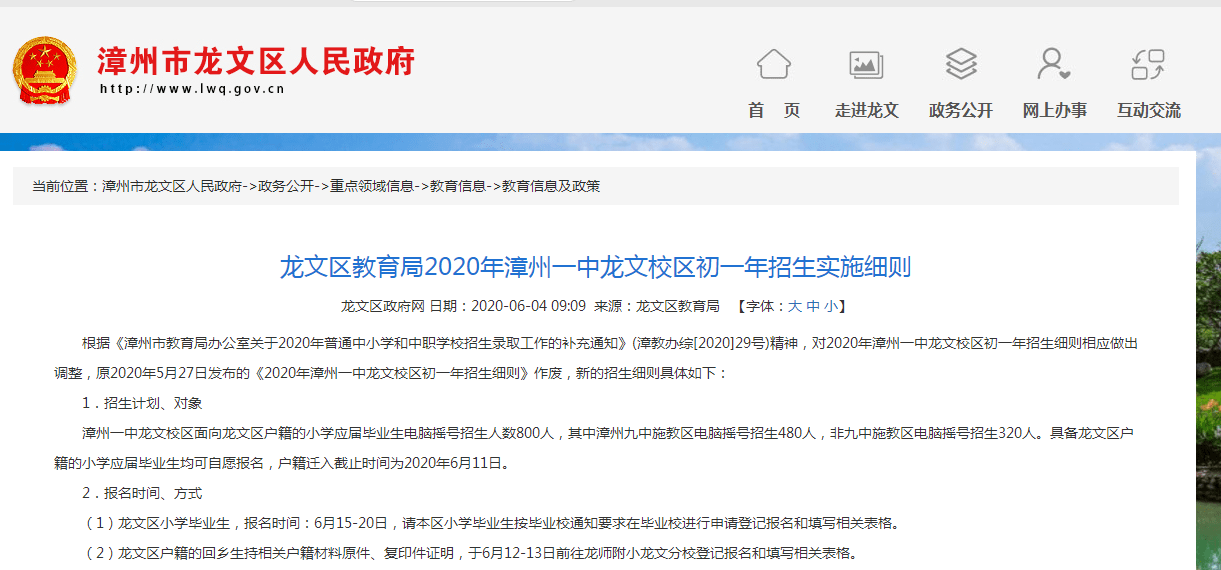1221x570 pixels.
Task: Set font size to 中
Action: [813, 306]
